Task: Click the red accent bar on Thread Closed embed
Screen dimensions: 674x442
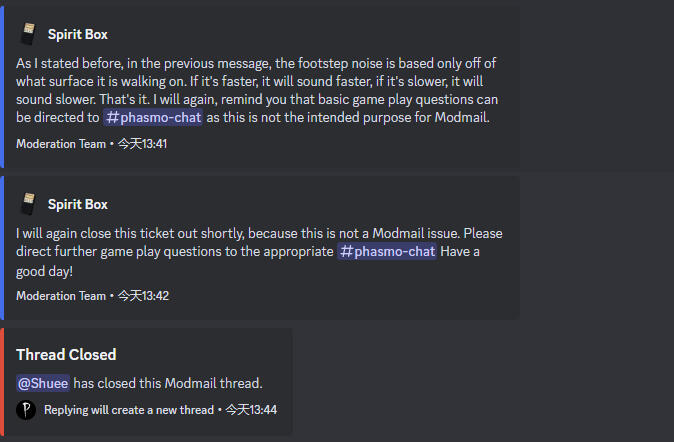Action: click(2, 382)
